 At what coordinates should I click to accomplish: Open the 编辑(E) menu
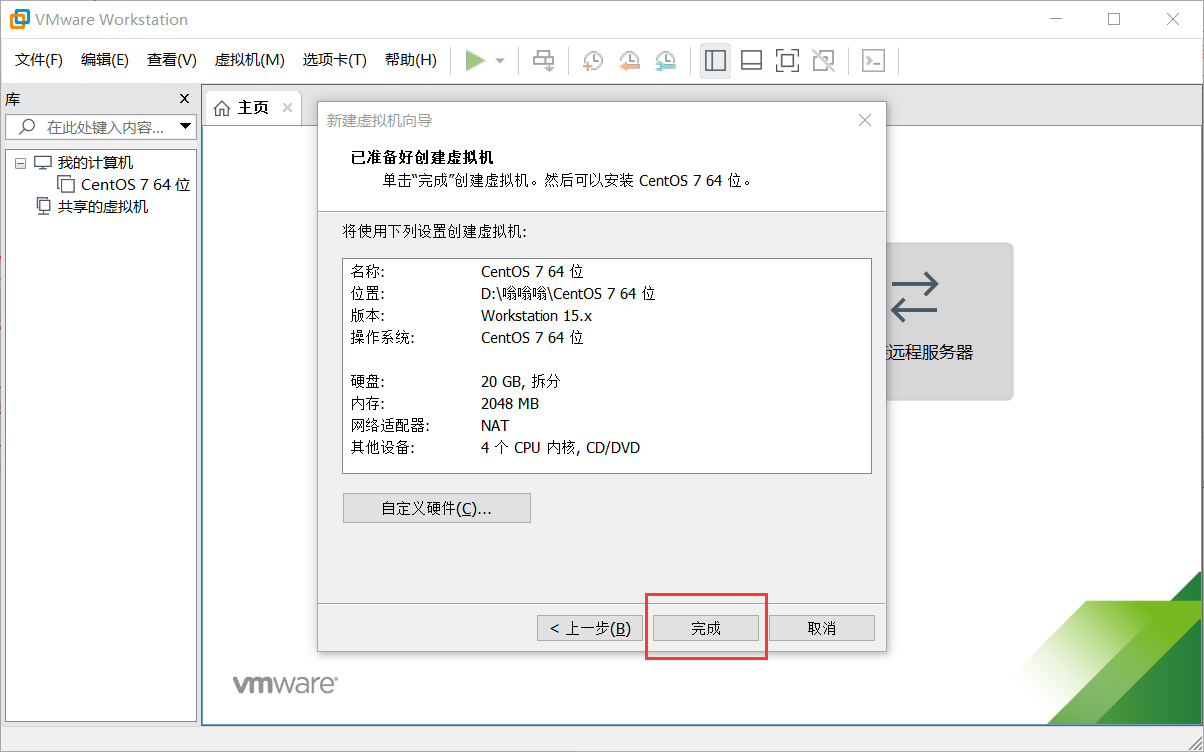(x=105, y=60)
